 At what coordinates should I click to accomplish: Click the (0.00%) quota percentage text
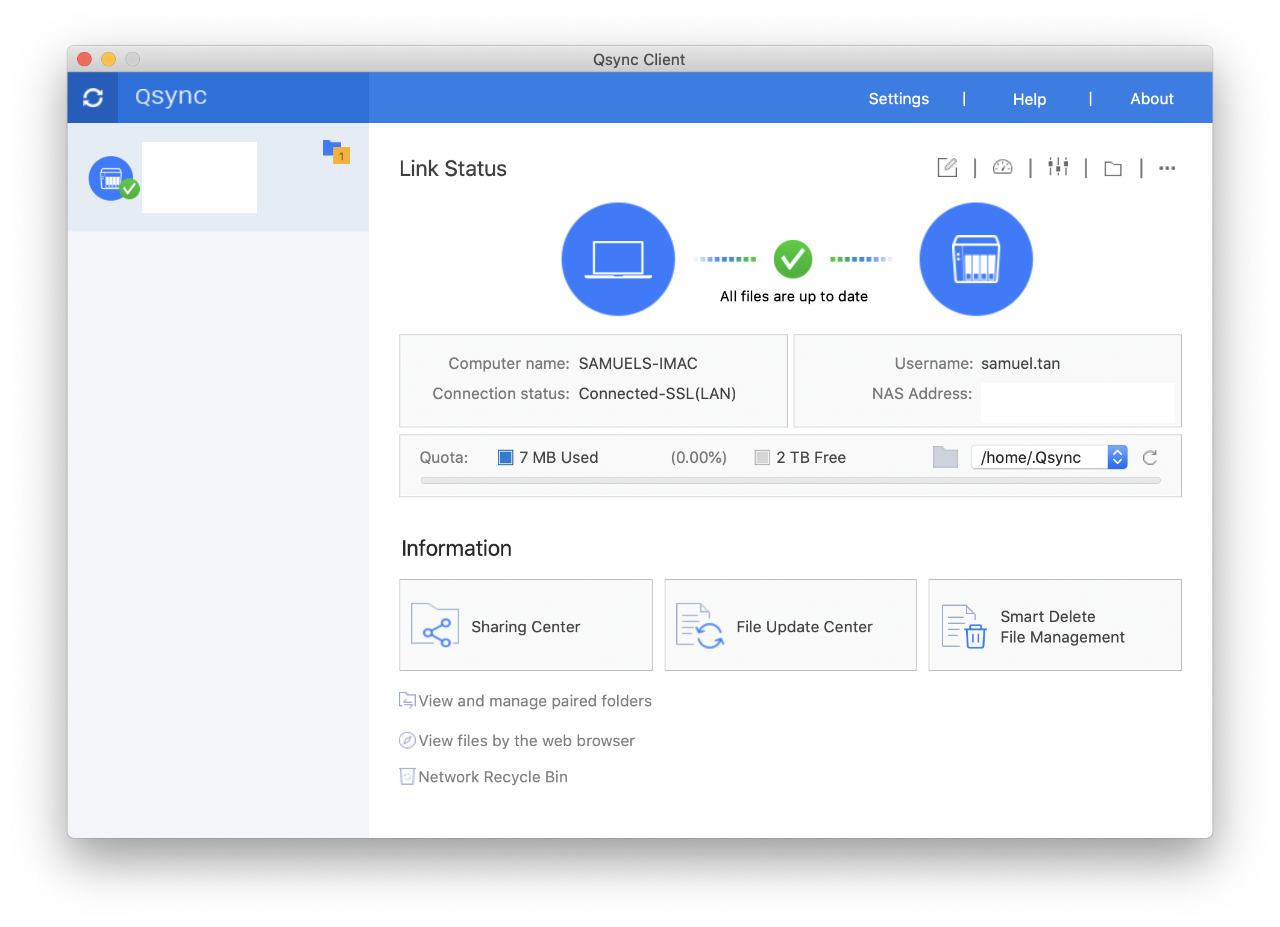698,458
